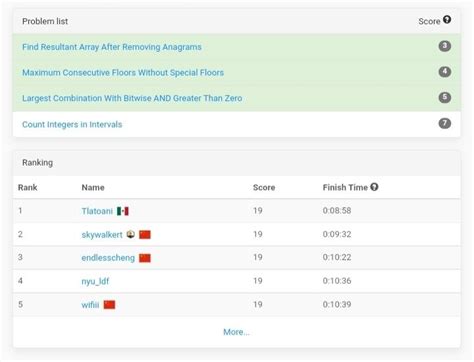Click the Score help question-mark icon
This screenshot has width=474, height=362.
click(447, 20)
